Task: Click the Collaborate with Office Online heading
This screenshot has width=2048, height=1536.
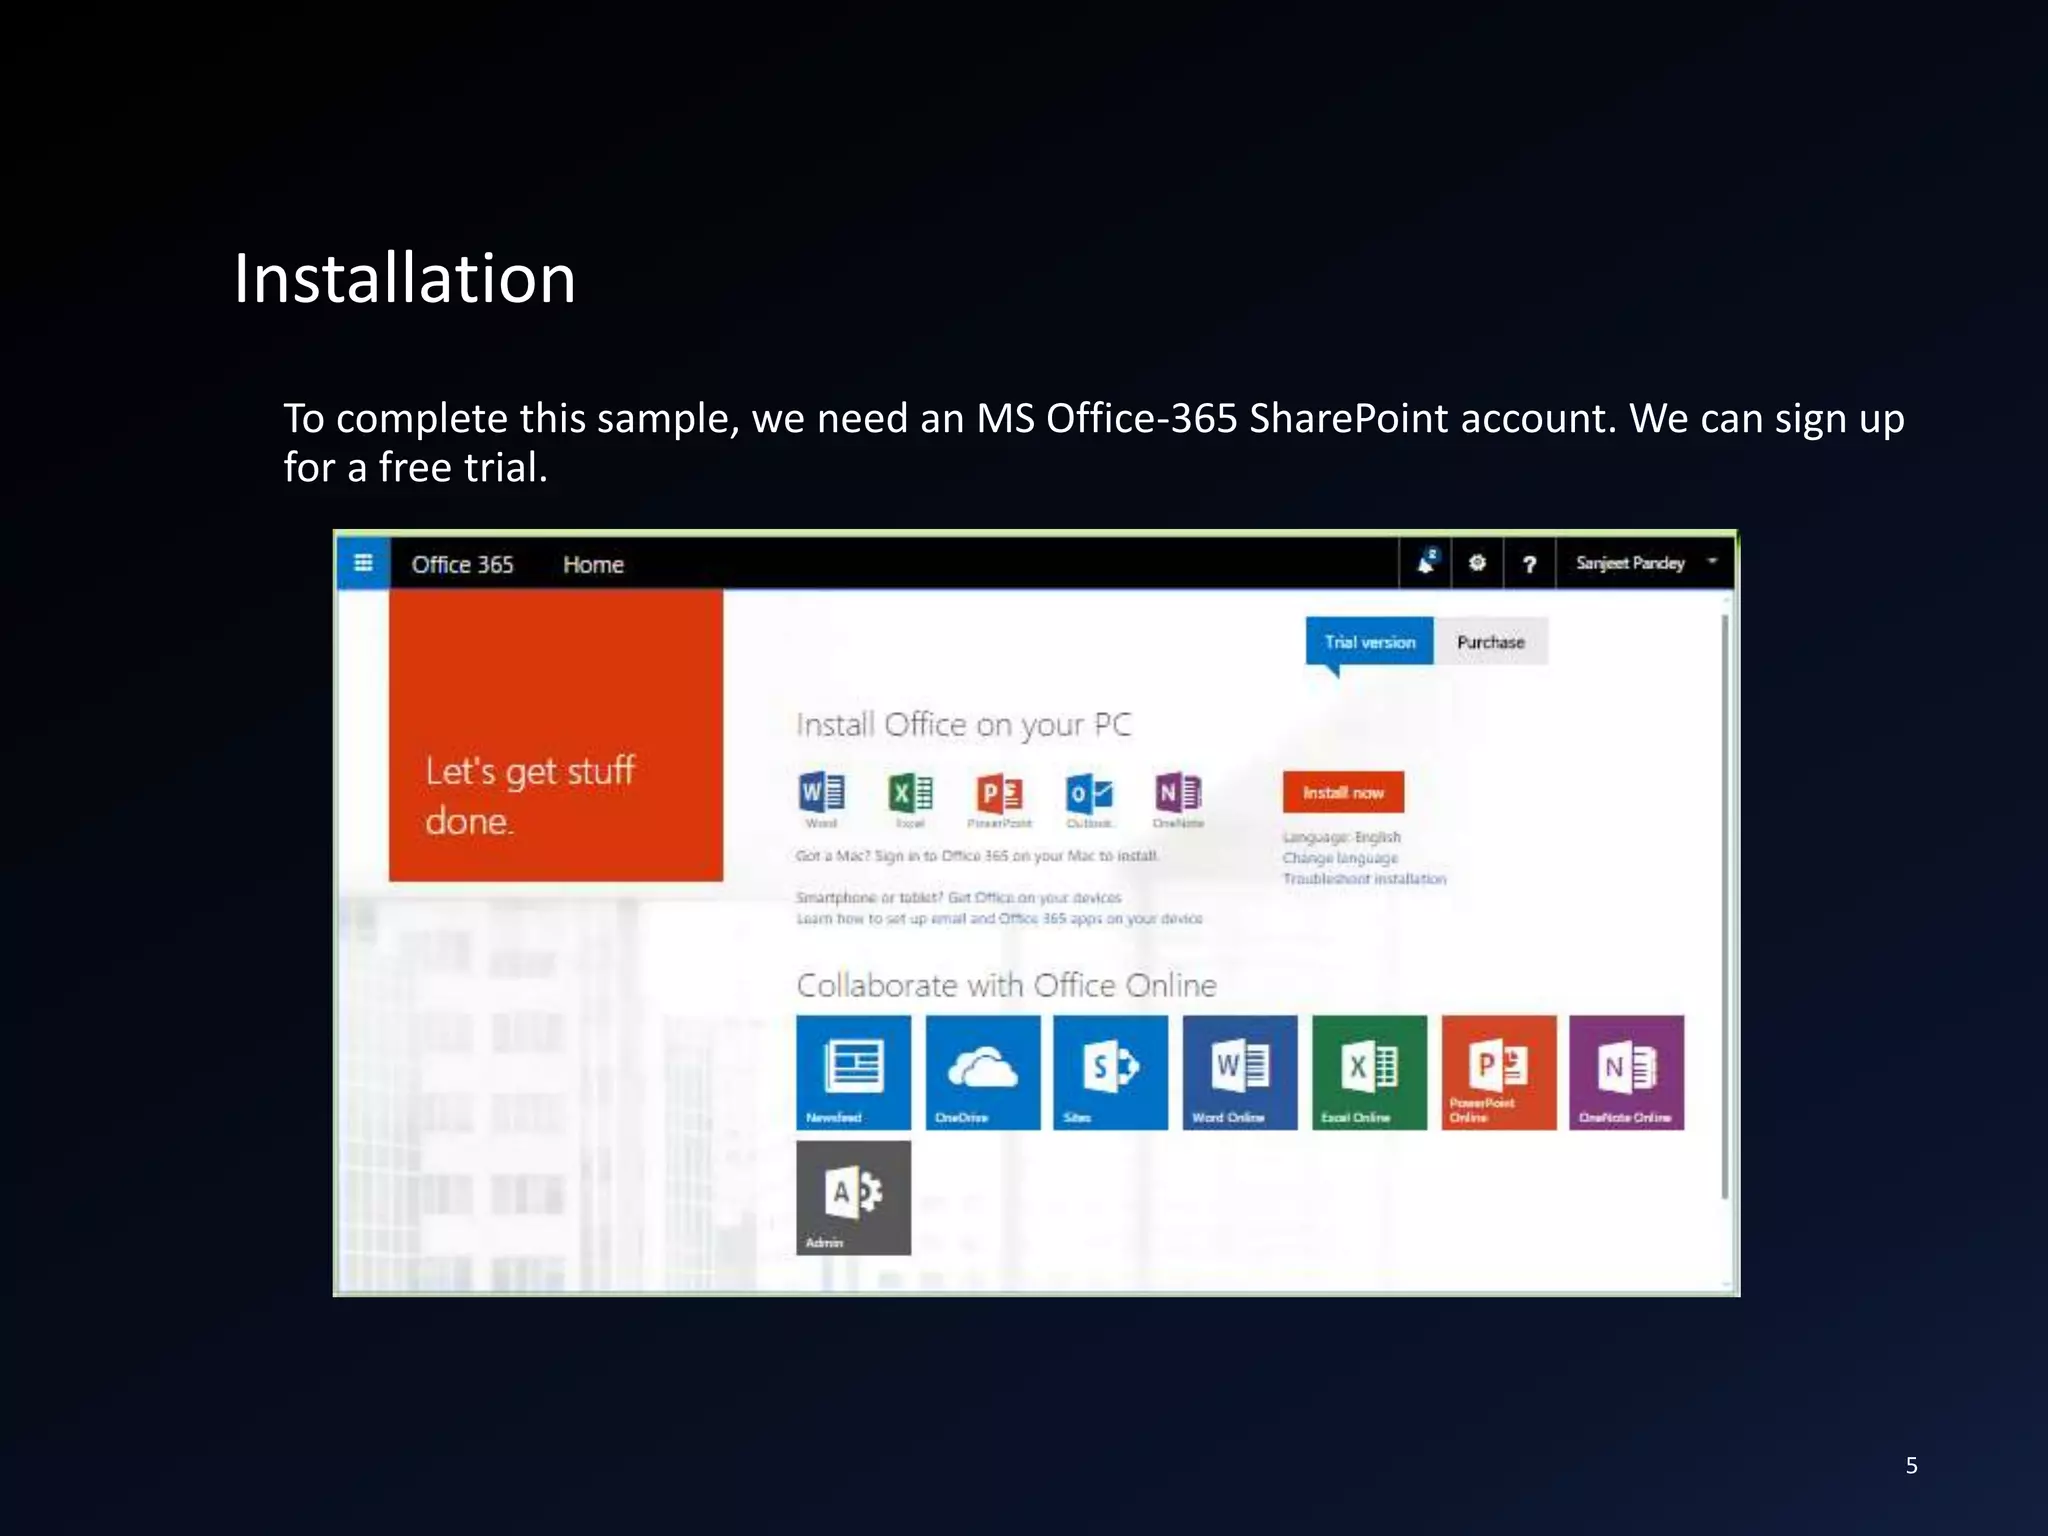Action: tap(1006, 986)
